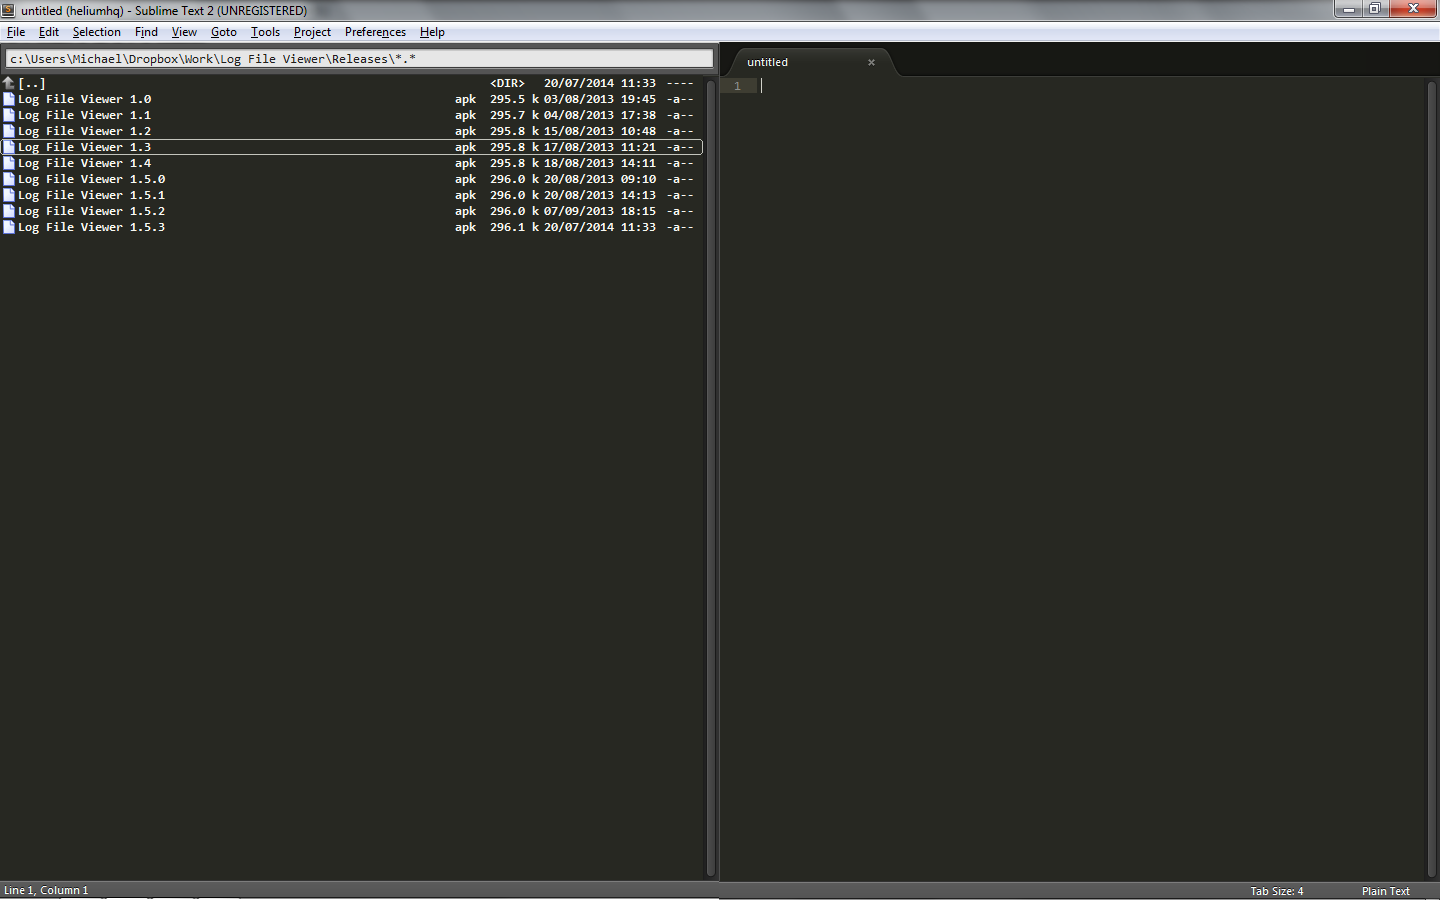Click date 18/08/2013 14:11
1440x900 pixels.
point(600,163)
